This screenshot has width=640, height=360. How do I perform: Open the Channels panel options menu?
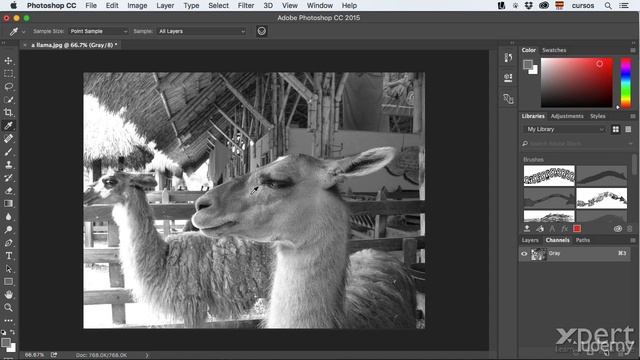click(633, 240)
